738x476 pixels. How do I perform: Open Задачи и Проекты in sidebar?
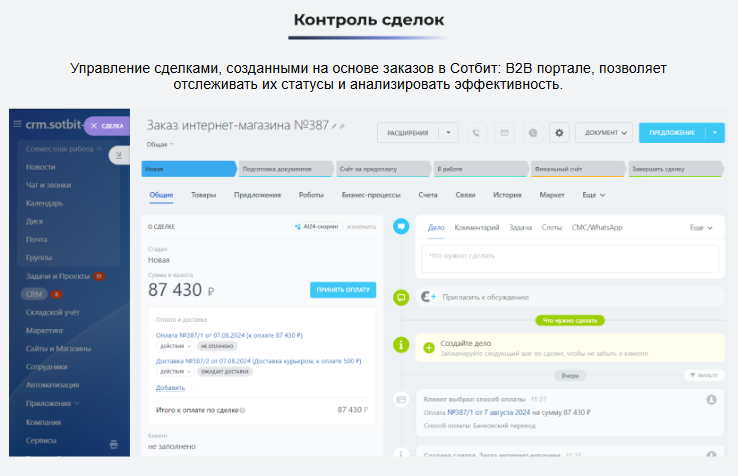(x=56, y=275)
